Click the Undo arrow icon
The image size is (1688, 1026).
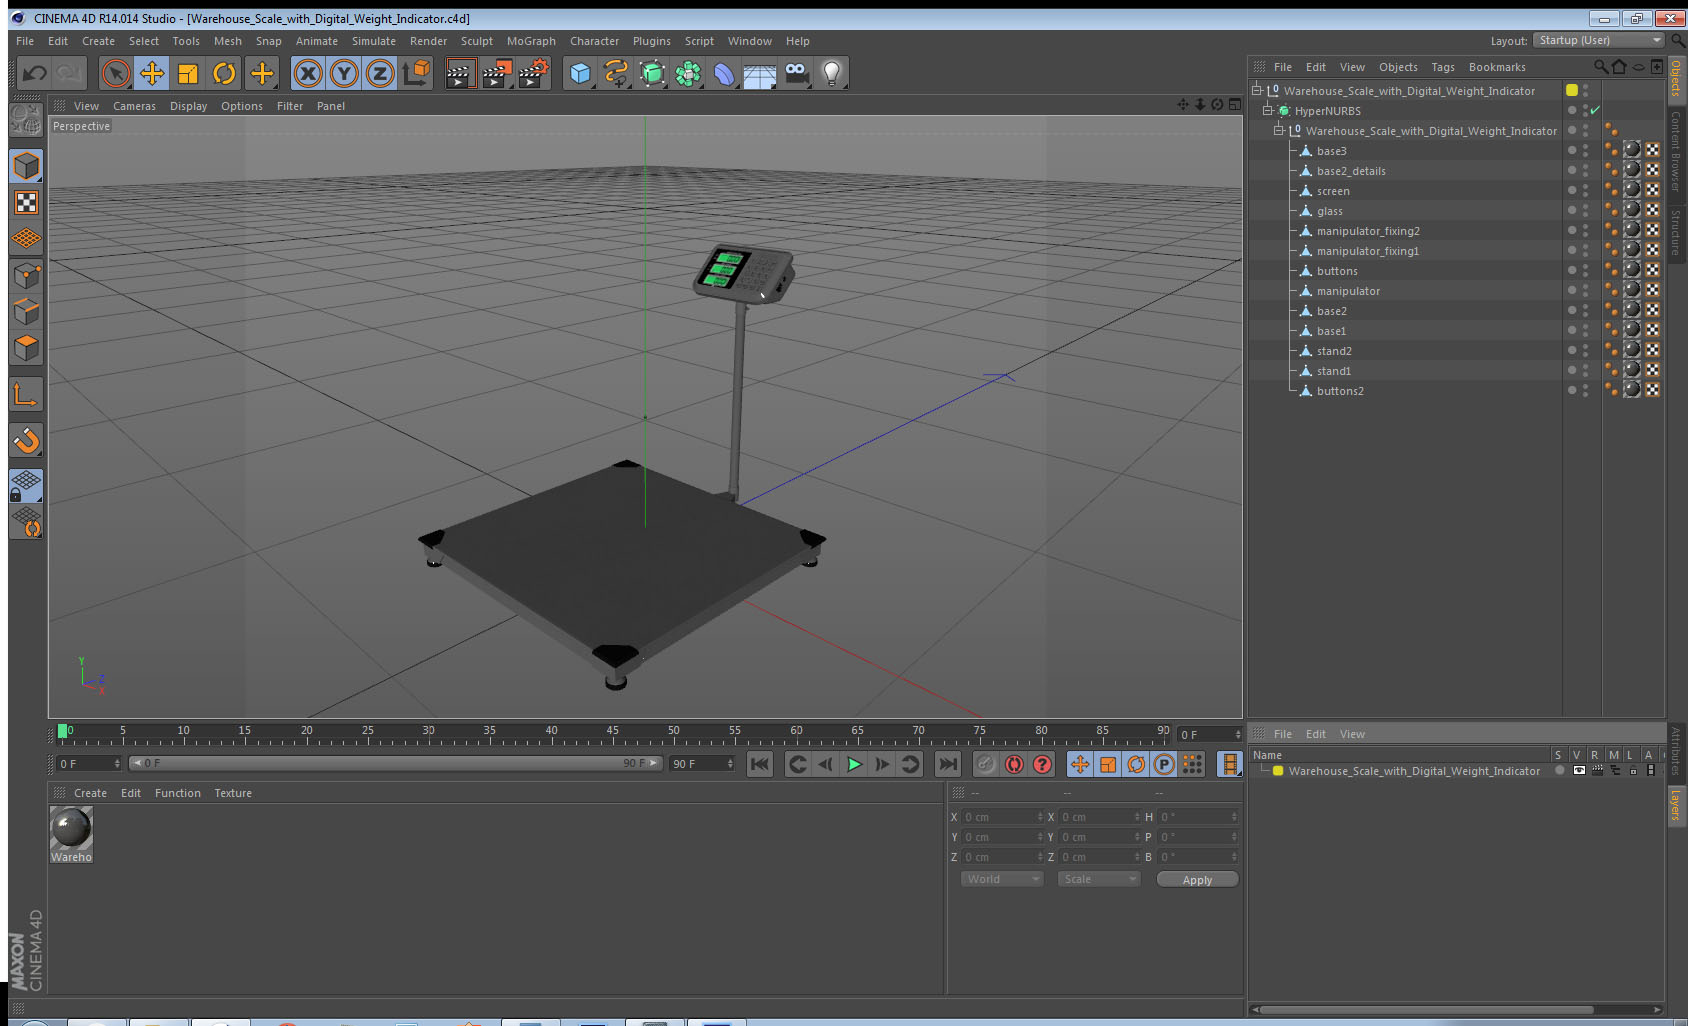[34, 73]
